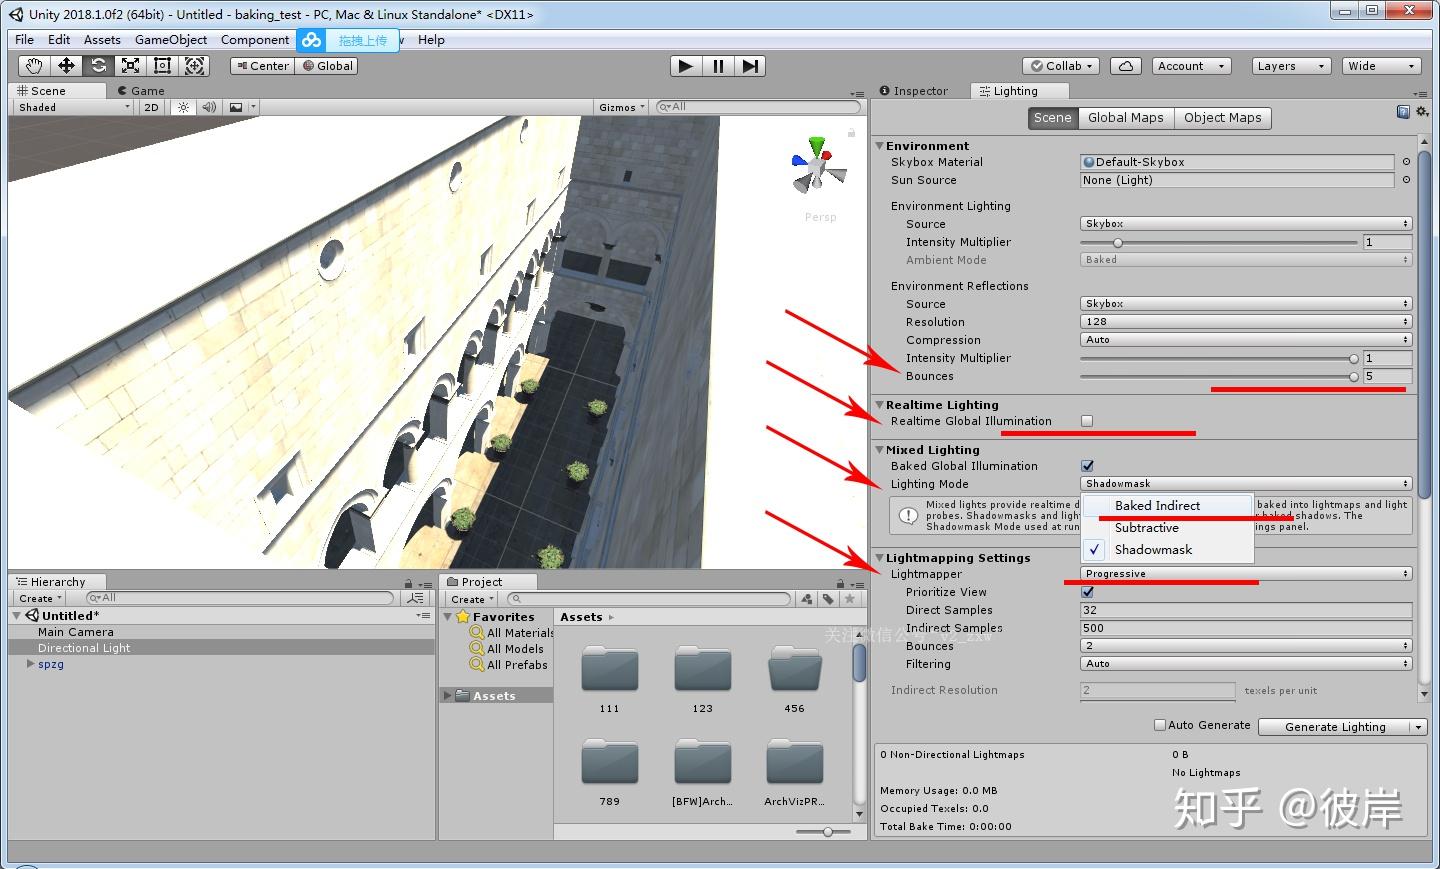Open the GameObject menu
This screenshot has width=1440, height=869.
[x=171, y=40]
